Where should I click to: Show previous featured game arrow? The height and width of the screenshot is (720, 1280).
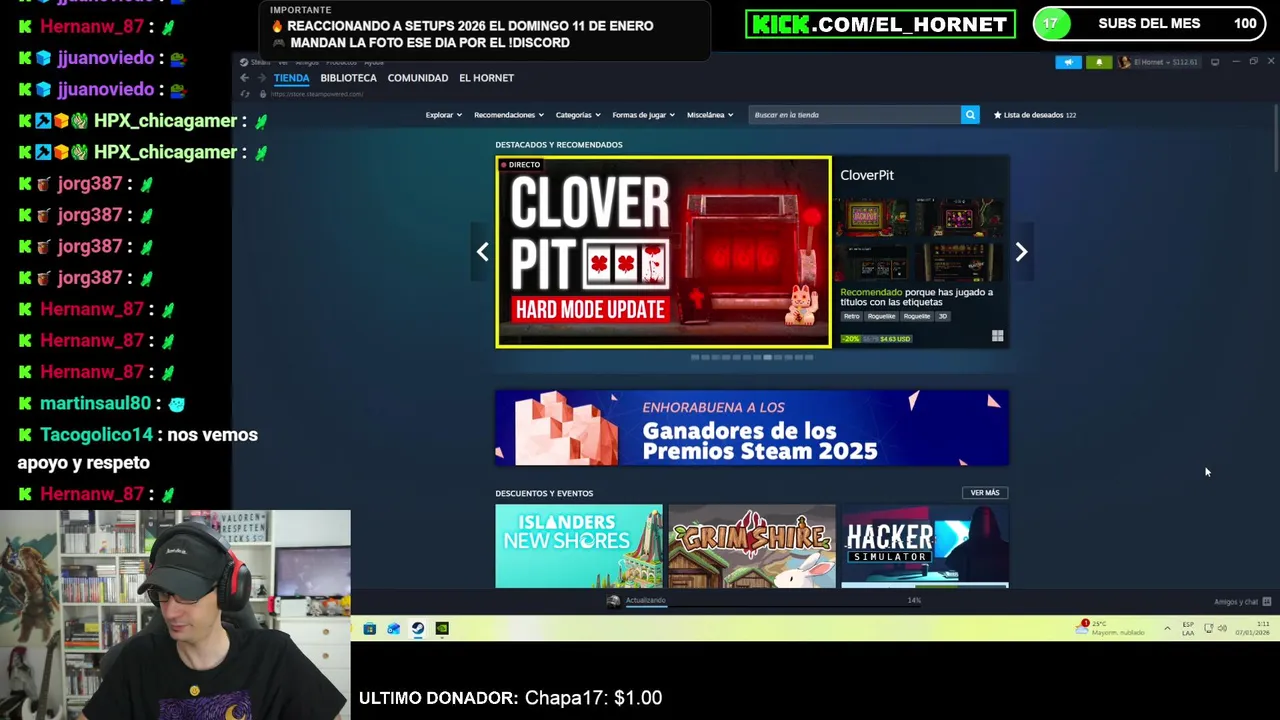point(482,252)
